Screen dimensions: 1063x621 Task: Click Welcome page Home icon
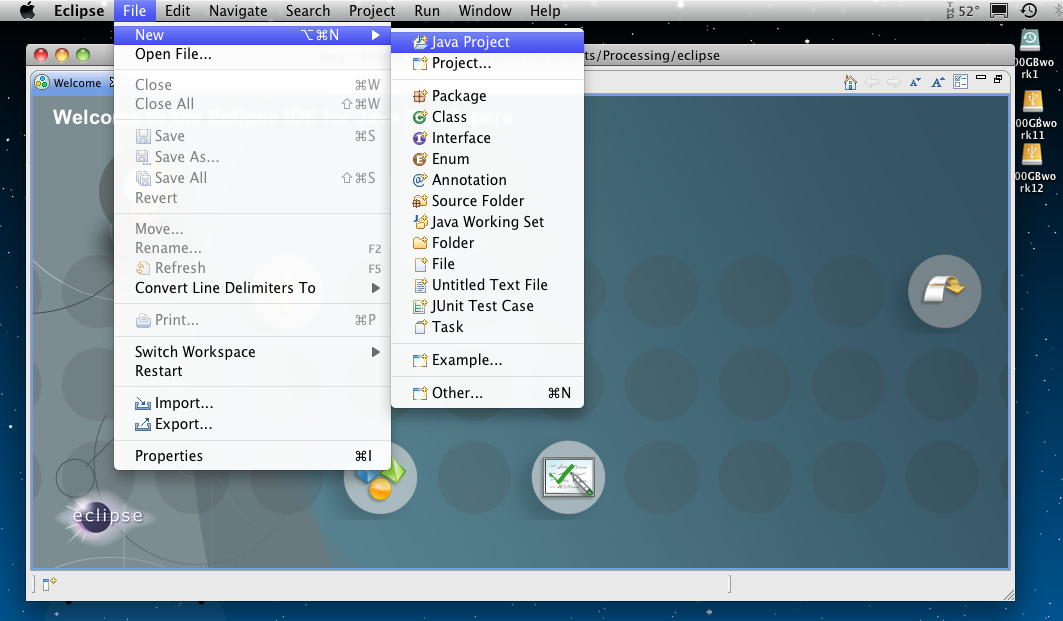pyautogui.click(x=850, y=83)
